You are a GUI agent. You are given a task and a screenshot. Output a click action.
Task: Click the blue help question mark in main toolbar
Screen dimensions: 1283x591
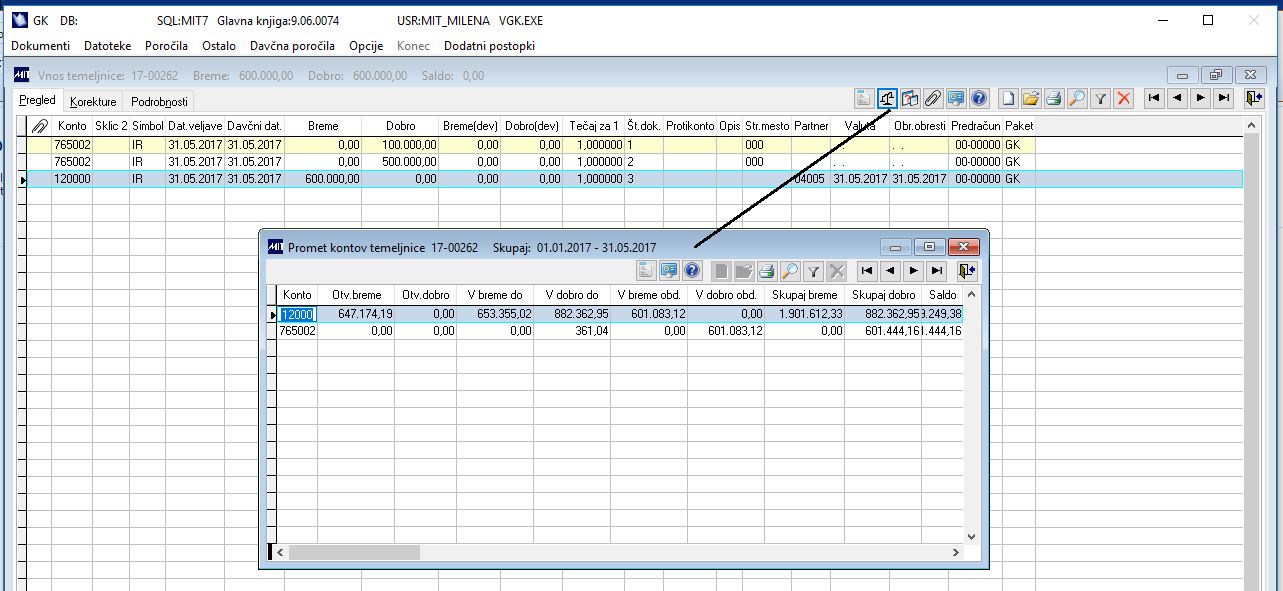[x=979, y=98]
